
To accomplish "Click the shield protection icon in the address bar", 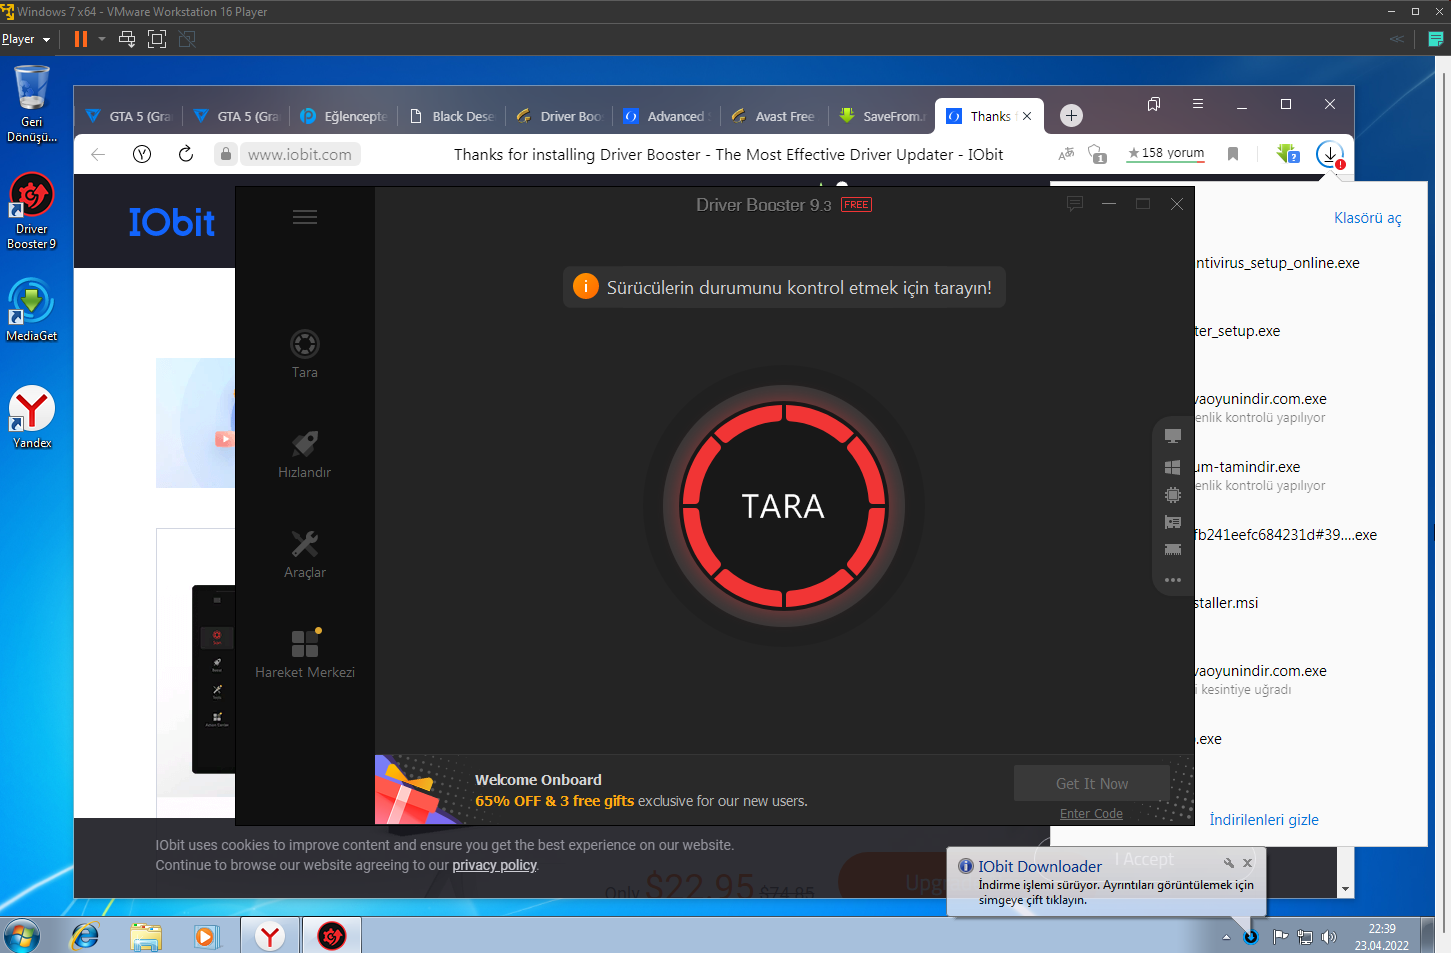I will pyautogui.click(x=1098, y=154).
